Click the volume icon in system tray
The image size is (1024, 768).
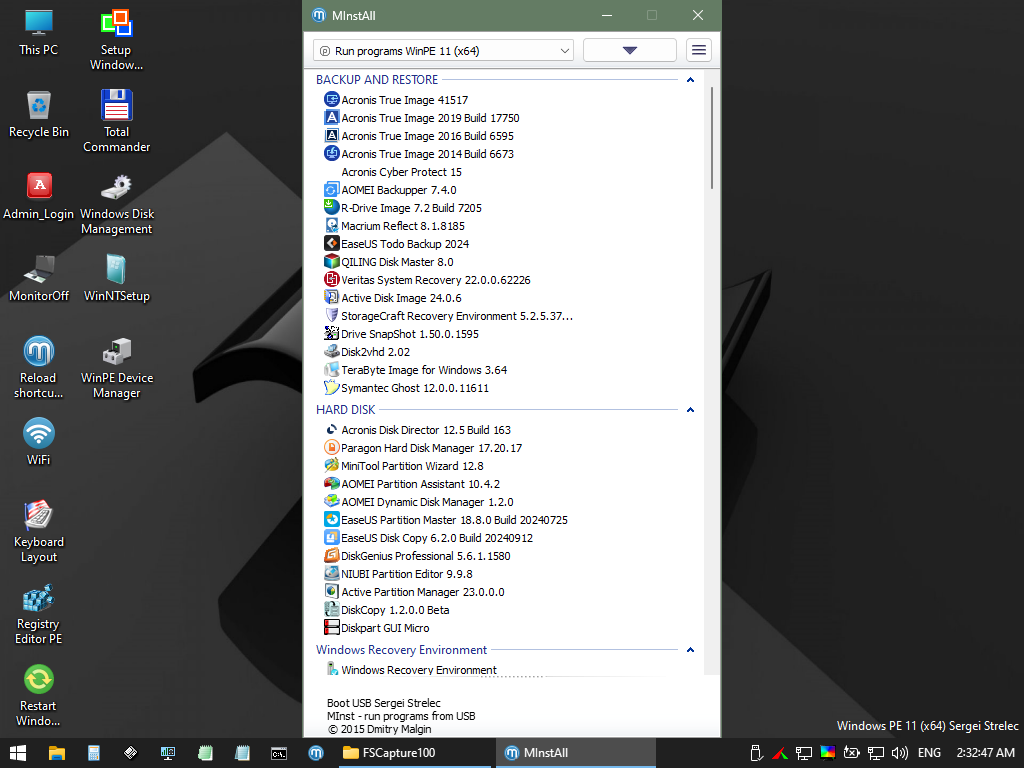click(x=899, y=753)
